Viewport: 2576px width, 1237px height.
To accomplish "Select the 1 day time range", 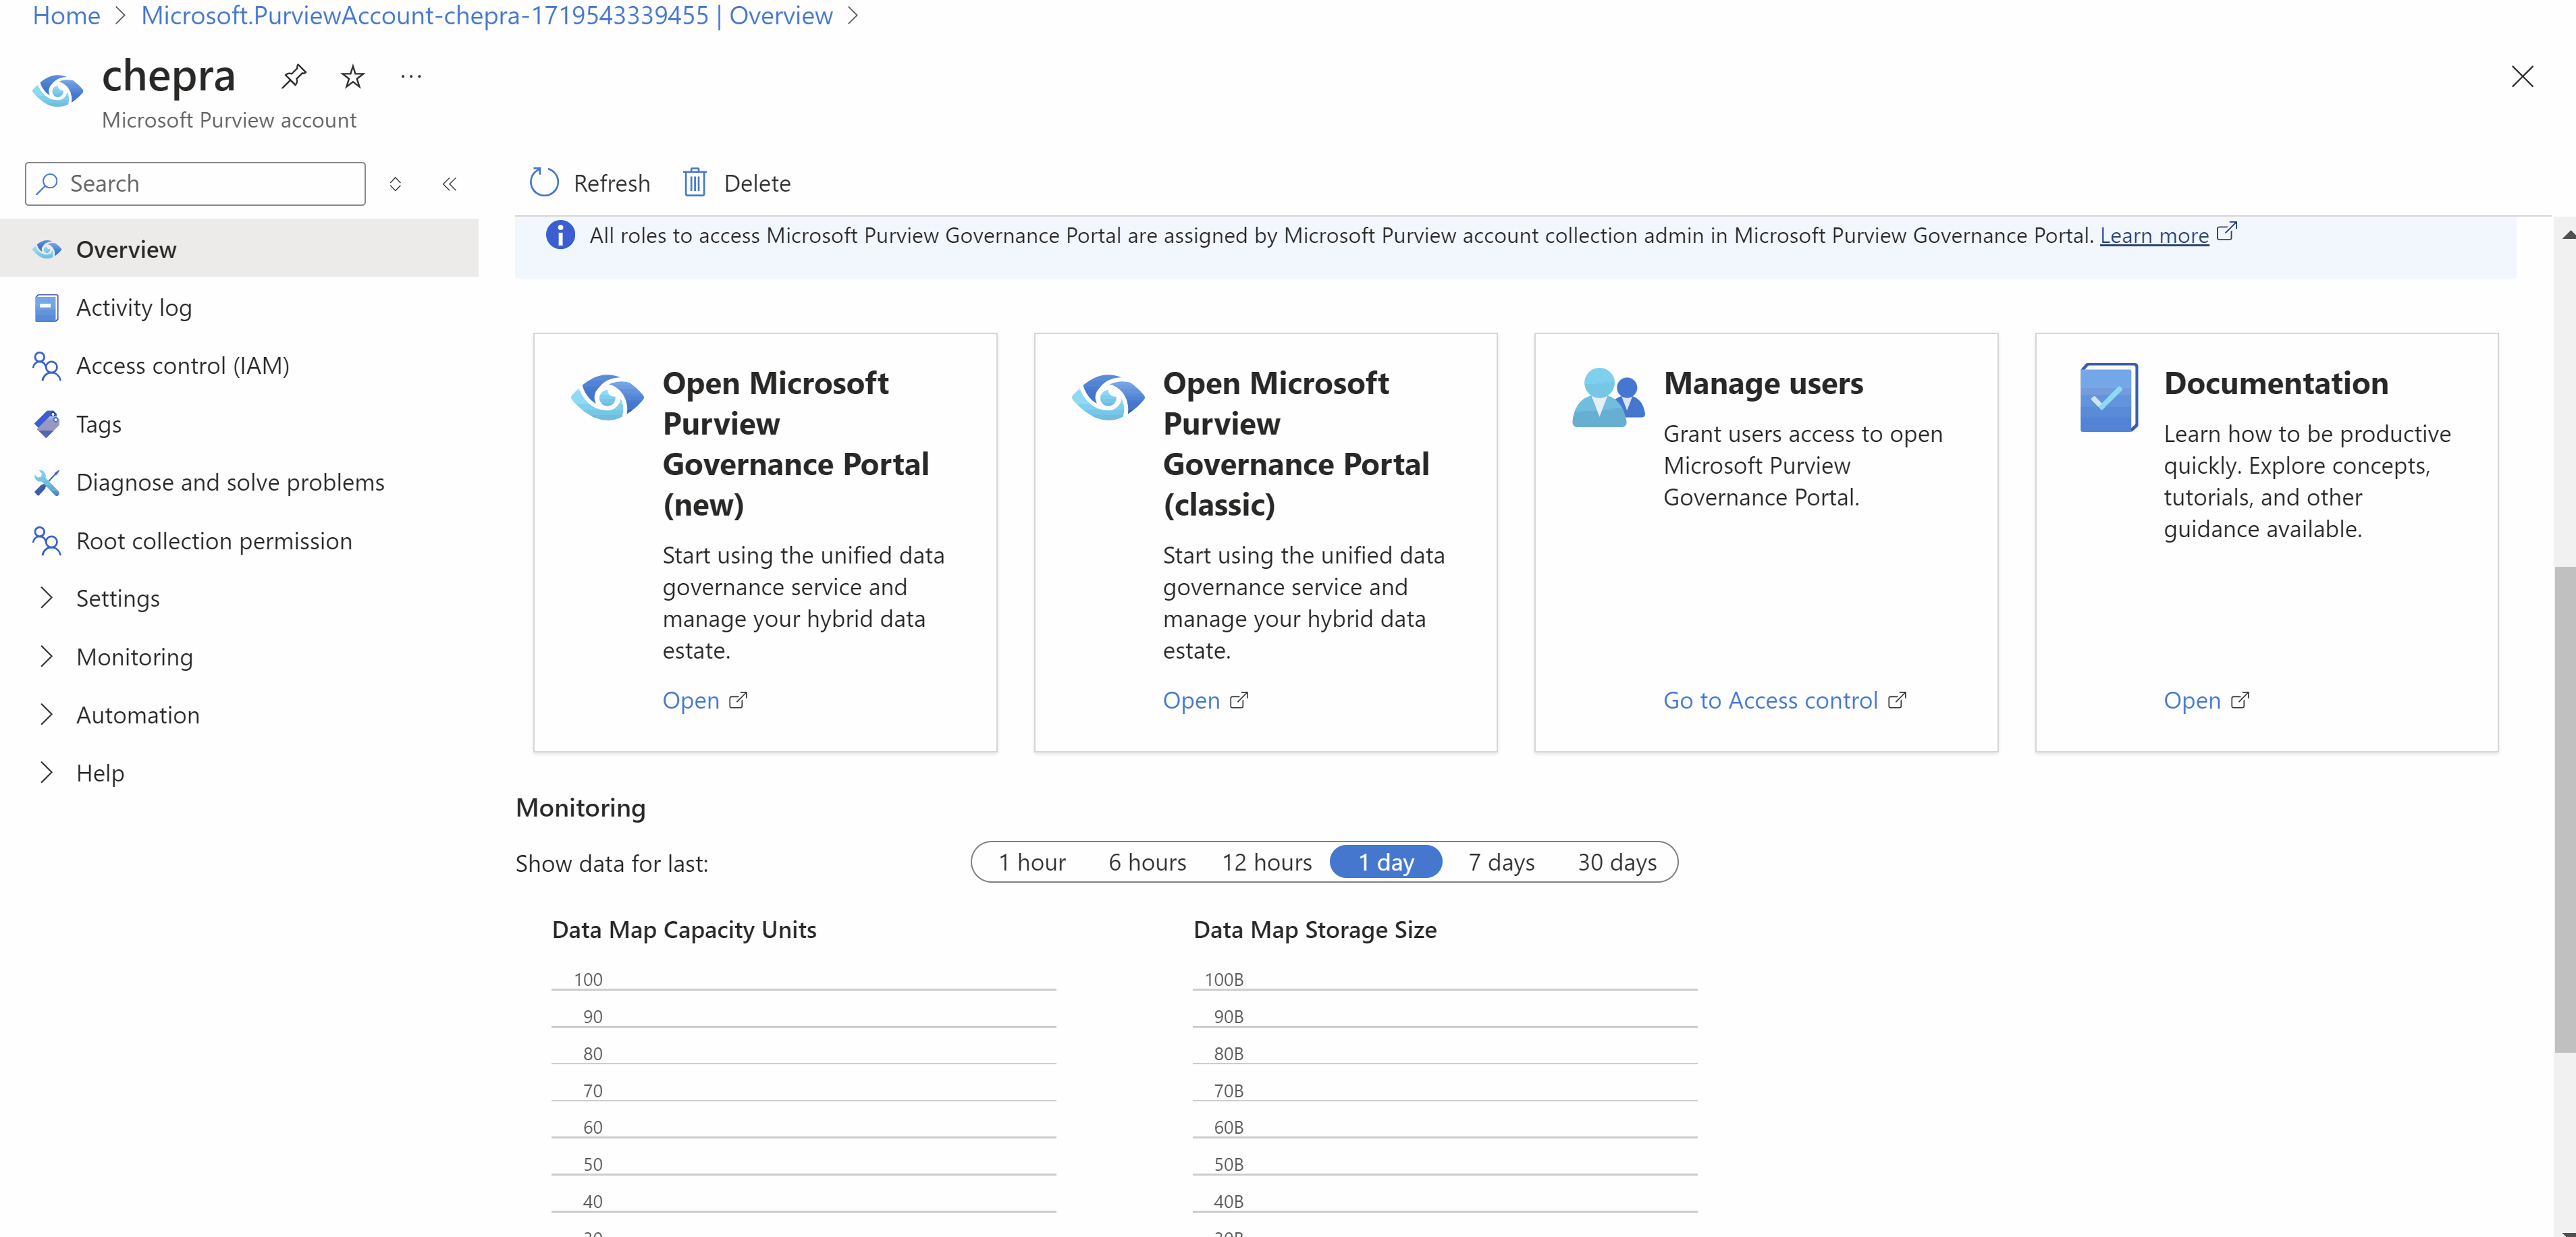I will tap(1386, 863).
